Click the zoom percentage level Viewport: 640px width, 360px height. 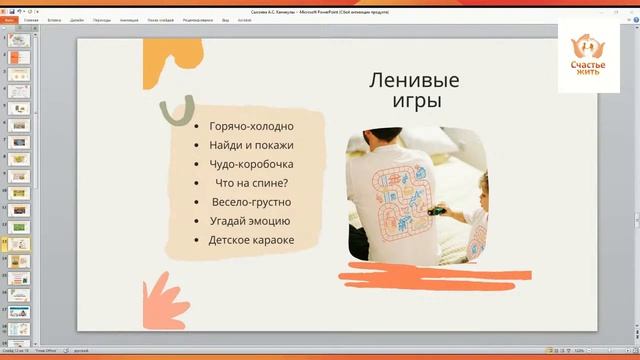pos(579,351)
